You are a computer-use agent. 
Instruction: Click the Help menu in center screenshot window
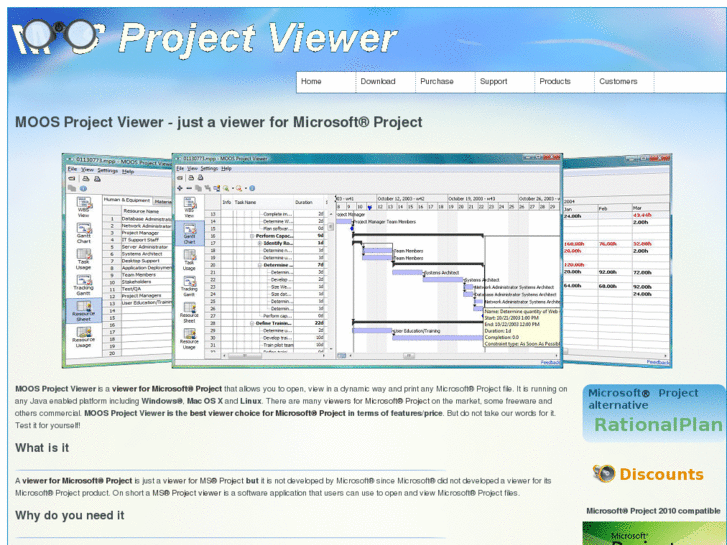click(x=226, y=168)
